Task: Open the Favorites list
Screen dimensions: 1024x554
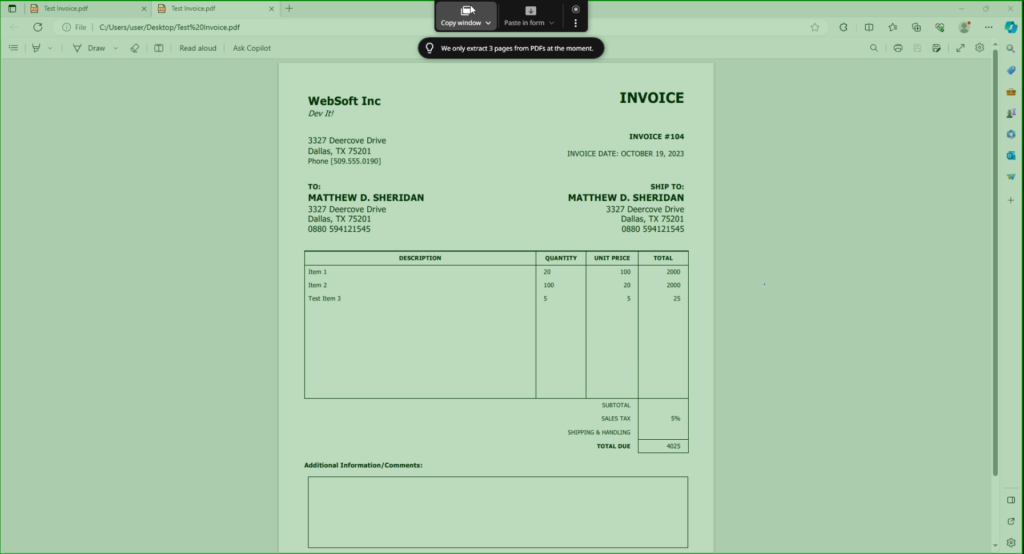Action: click(893, 27)
